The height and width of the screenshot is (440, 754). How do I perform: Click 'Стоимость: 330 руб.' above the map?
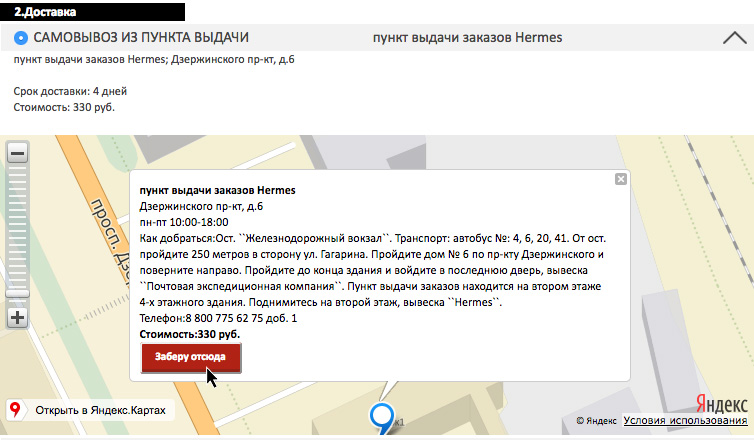(x=64, y=107)
